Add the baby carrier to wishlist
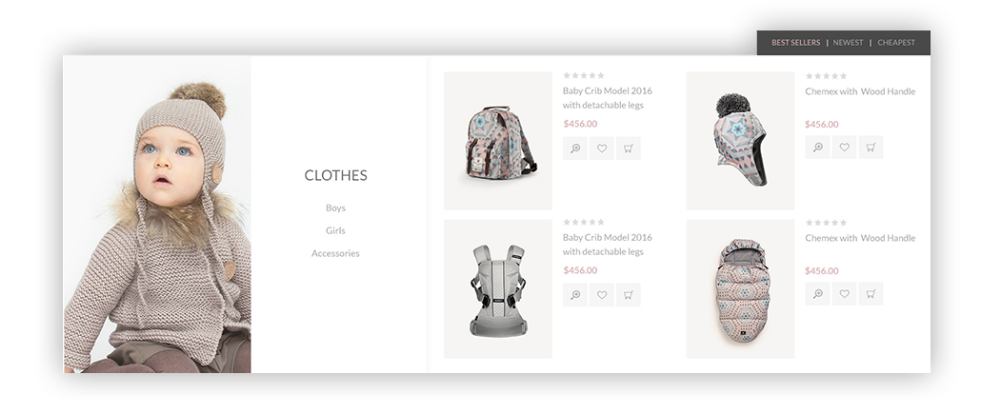 pos(601,295)
